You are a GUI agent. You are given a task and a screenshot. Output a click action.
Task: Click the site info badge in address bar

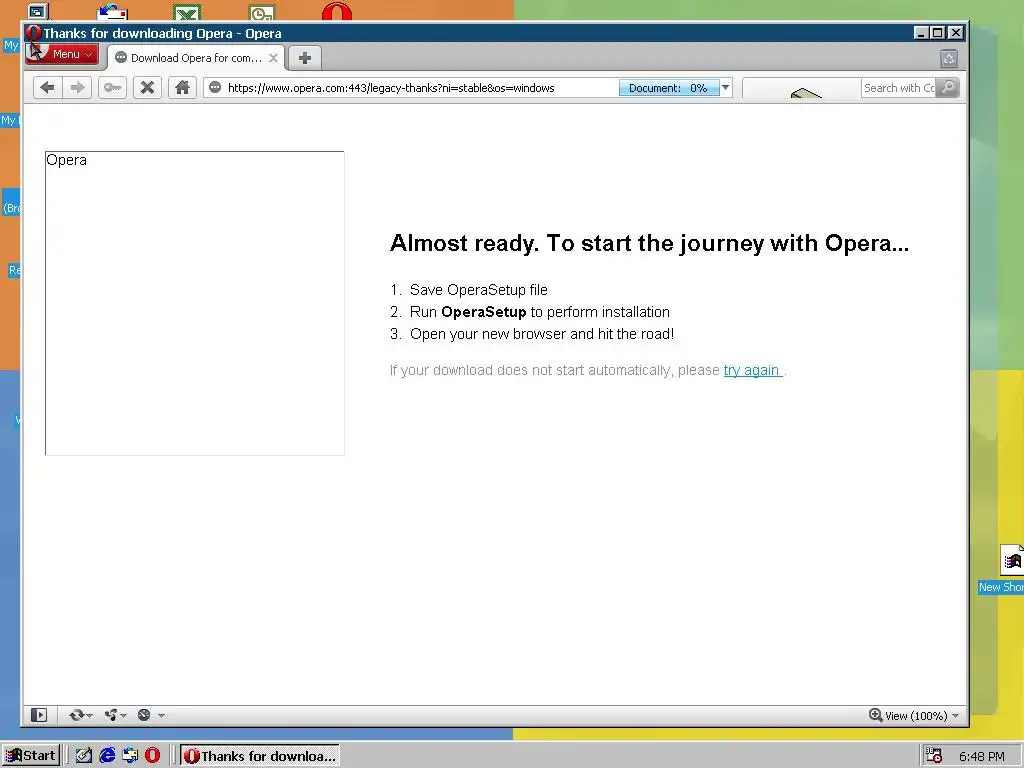[215, 88]
